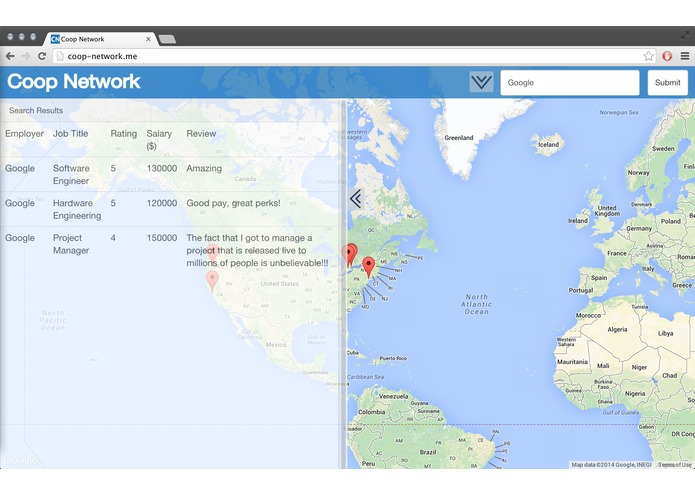Click the Venezuela label on the map

click(394, 397)
